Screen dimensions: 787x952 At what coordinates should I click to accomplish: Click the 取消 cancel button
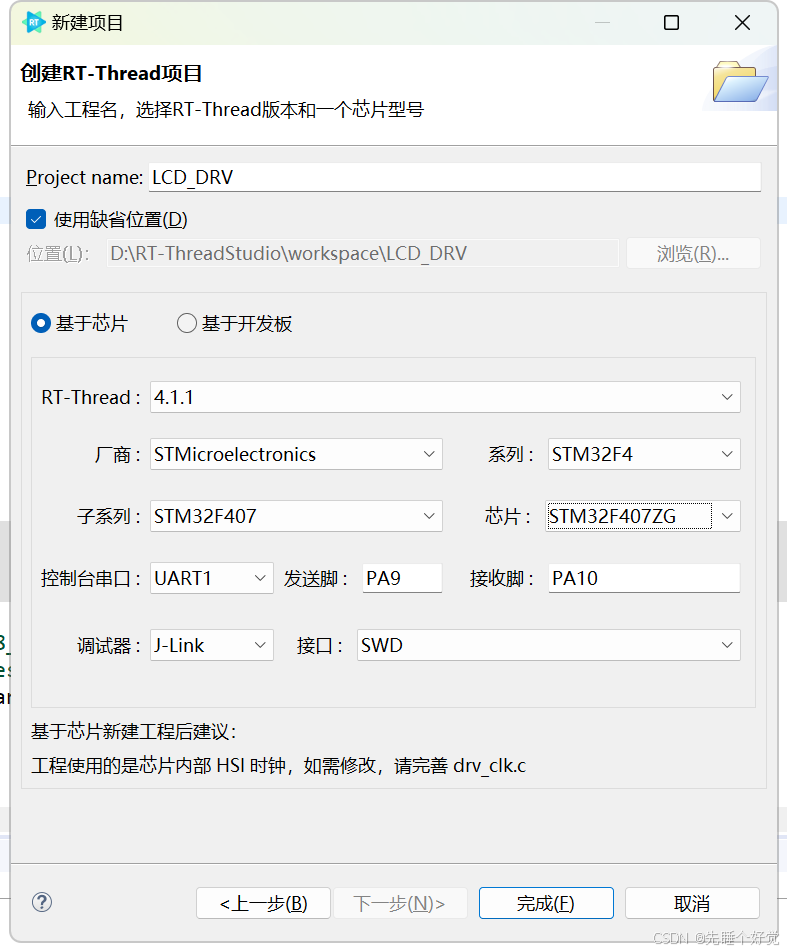point(692,903)
